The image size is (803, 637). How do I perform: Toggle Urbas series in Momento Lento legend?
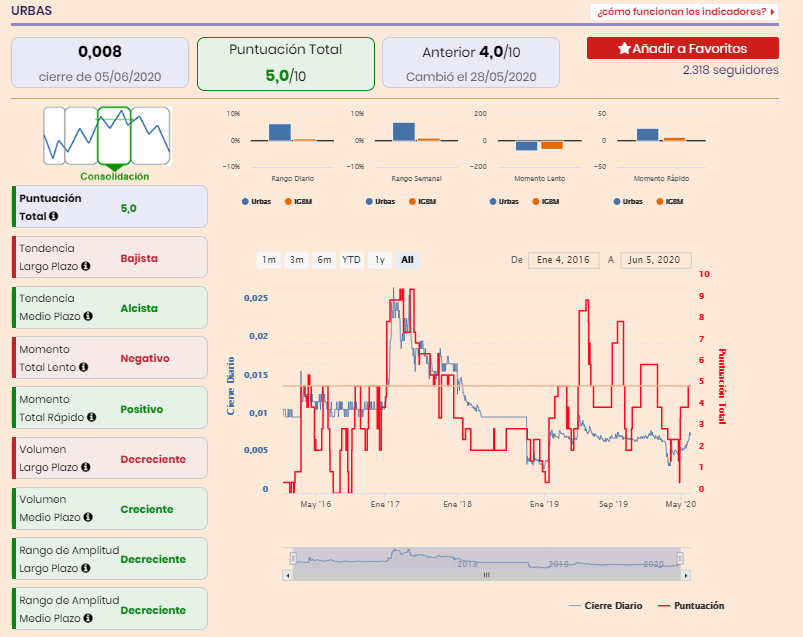(504, 202)
